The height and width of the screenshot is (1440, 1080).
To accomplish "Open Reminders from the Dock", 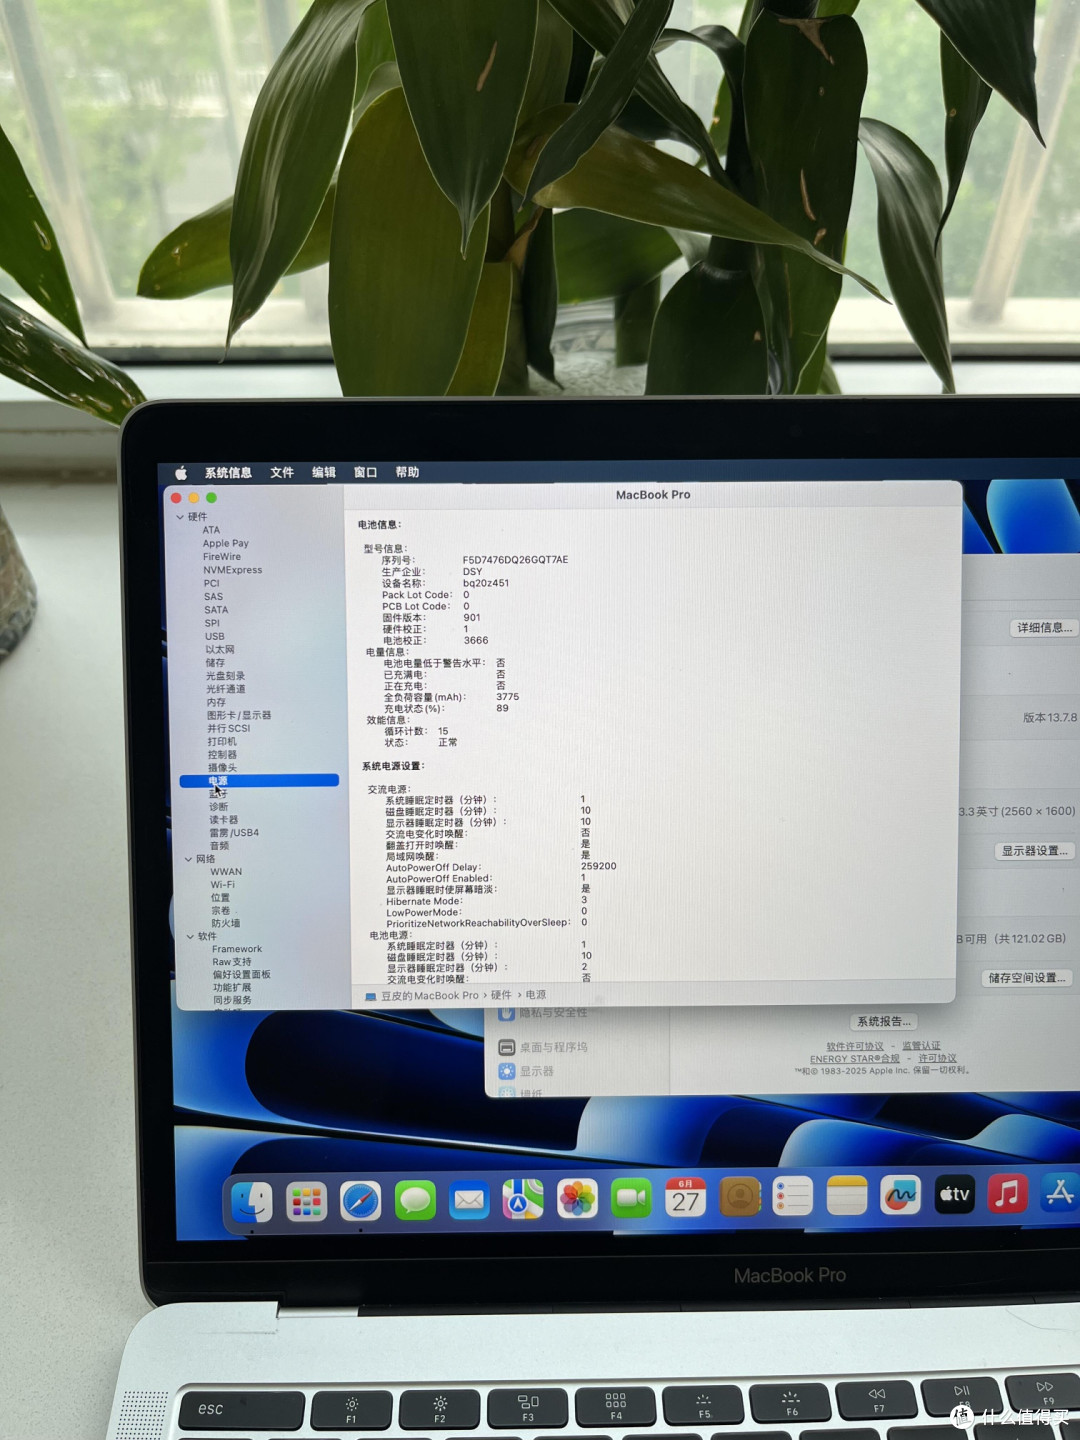I will point(793,1195).
